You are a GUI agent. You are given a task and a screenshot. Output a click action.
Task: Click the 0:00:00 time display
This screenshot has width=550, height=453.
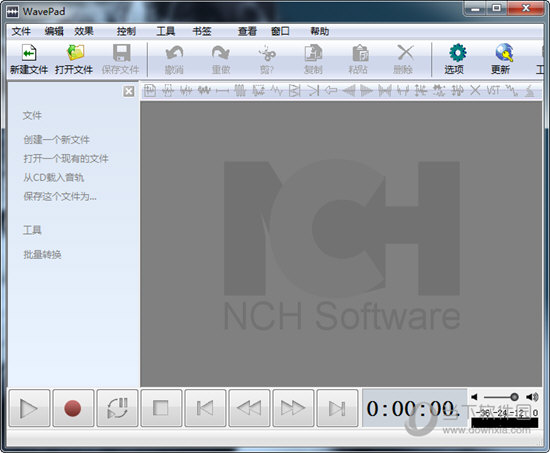pos(414,408)
